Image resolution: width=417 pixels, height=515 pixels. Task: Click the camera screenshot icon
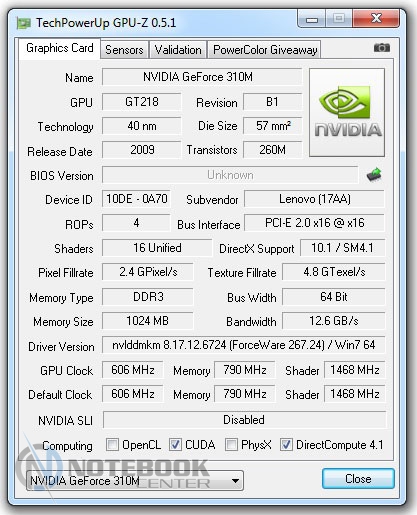[381, 47]
